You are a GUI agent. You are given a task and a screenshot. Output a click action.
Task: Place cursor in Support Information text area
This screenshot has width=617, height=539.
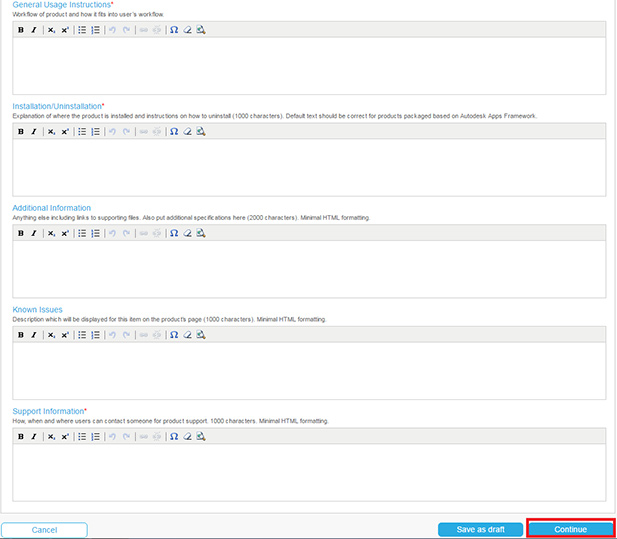click(x=309, y=472)
